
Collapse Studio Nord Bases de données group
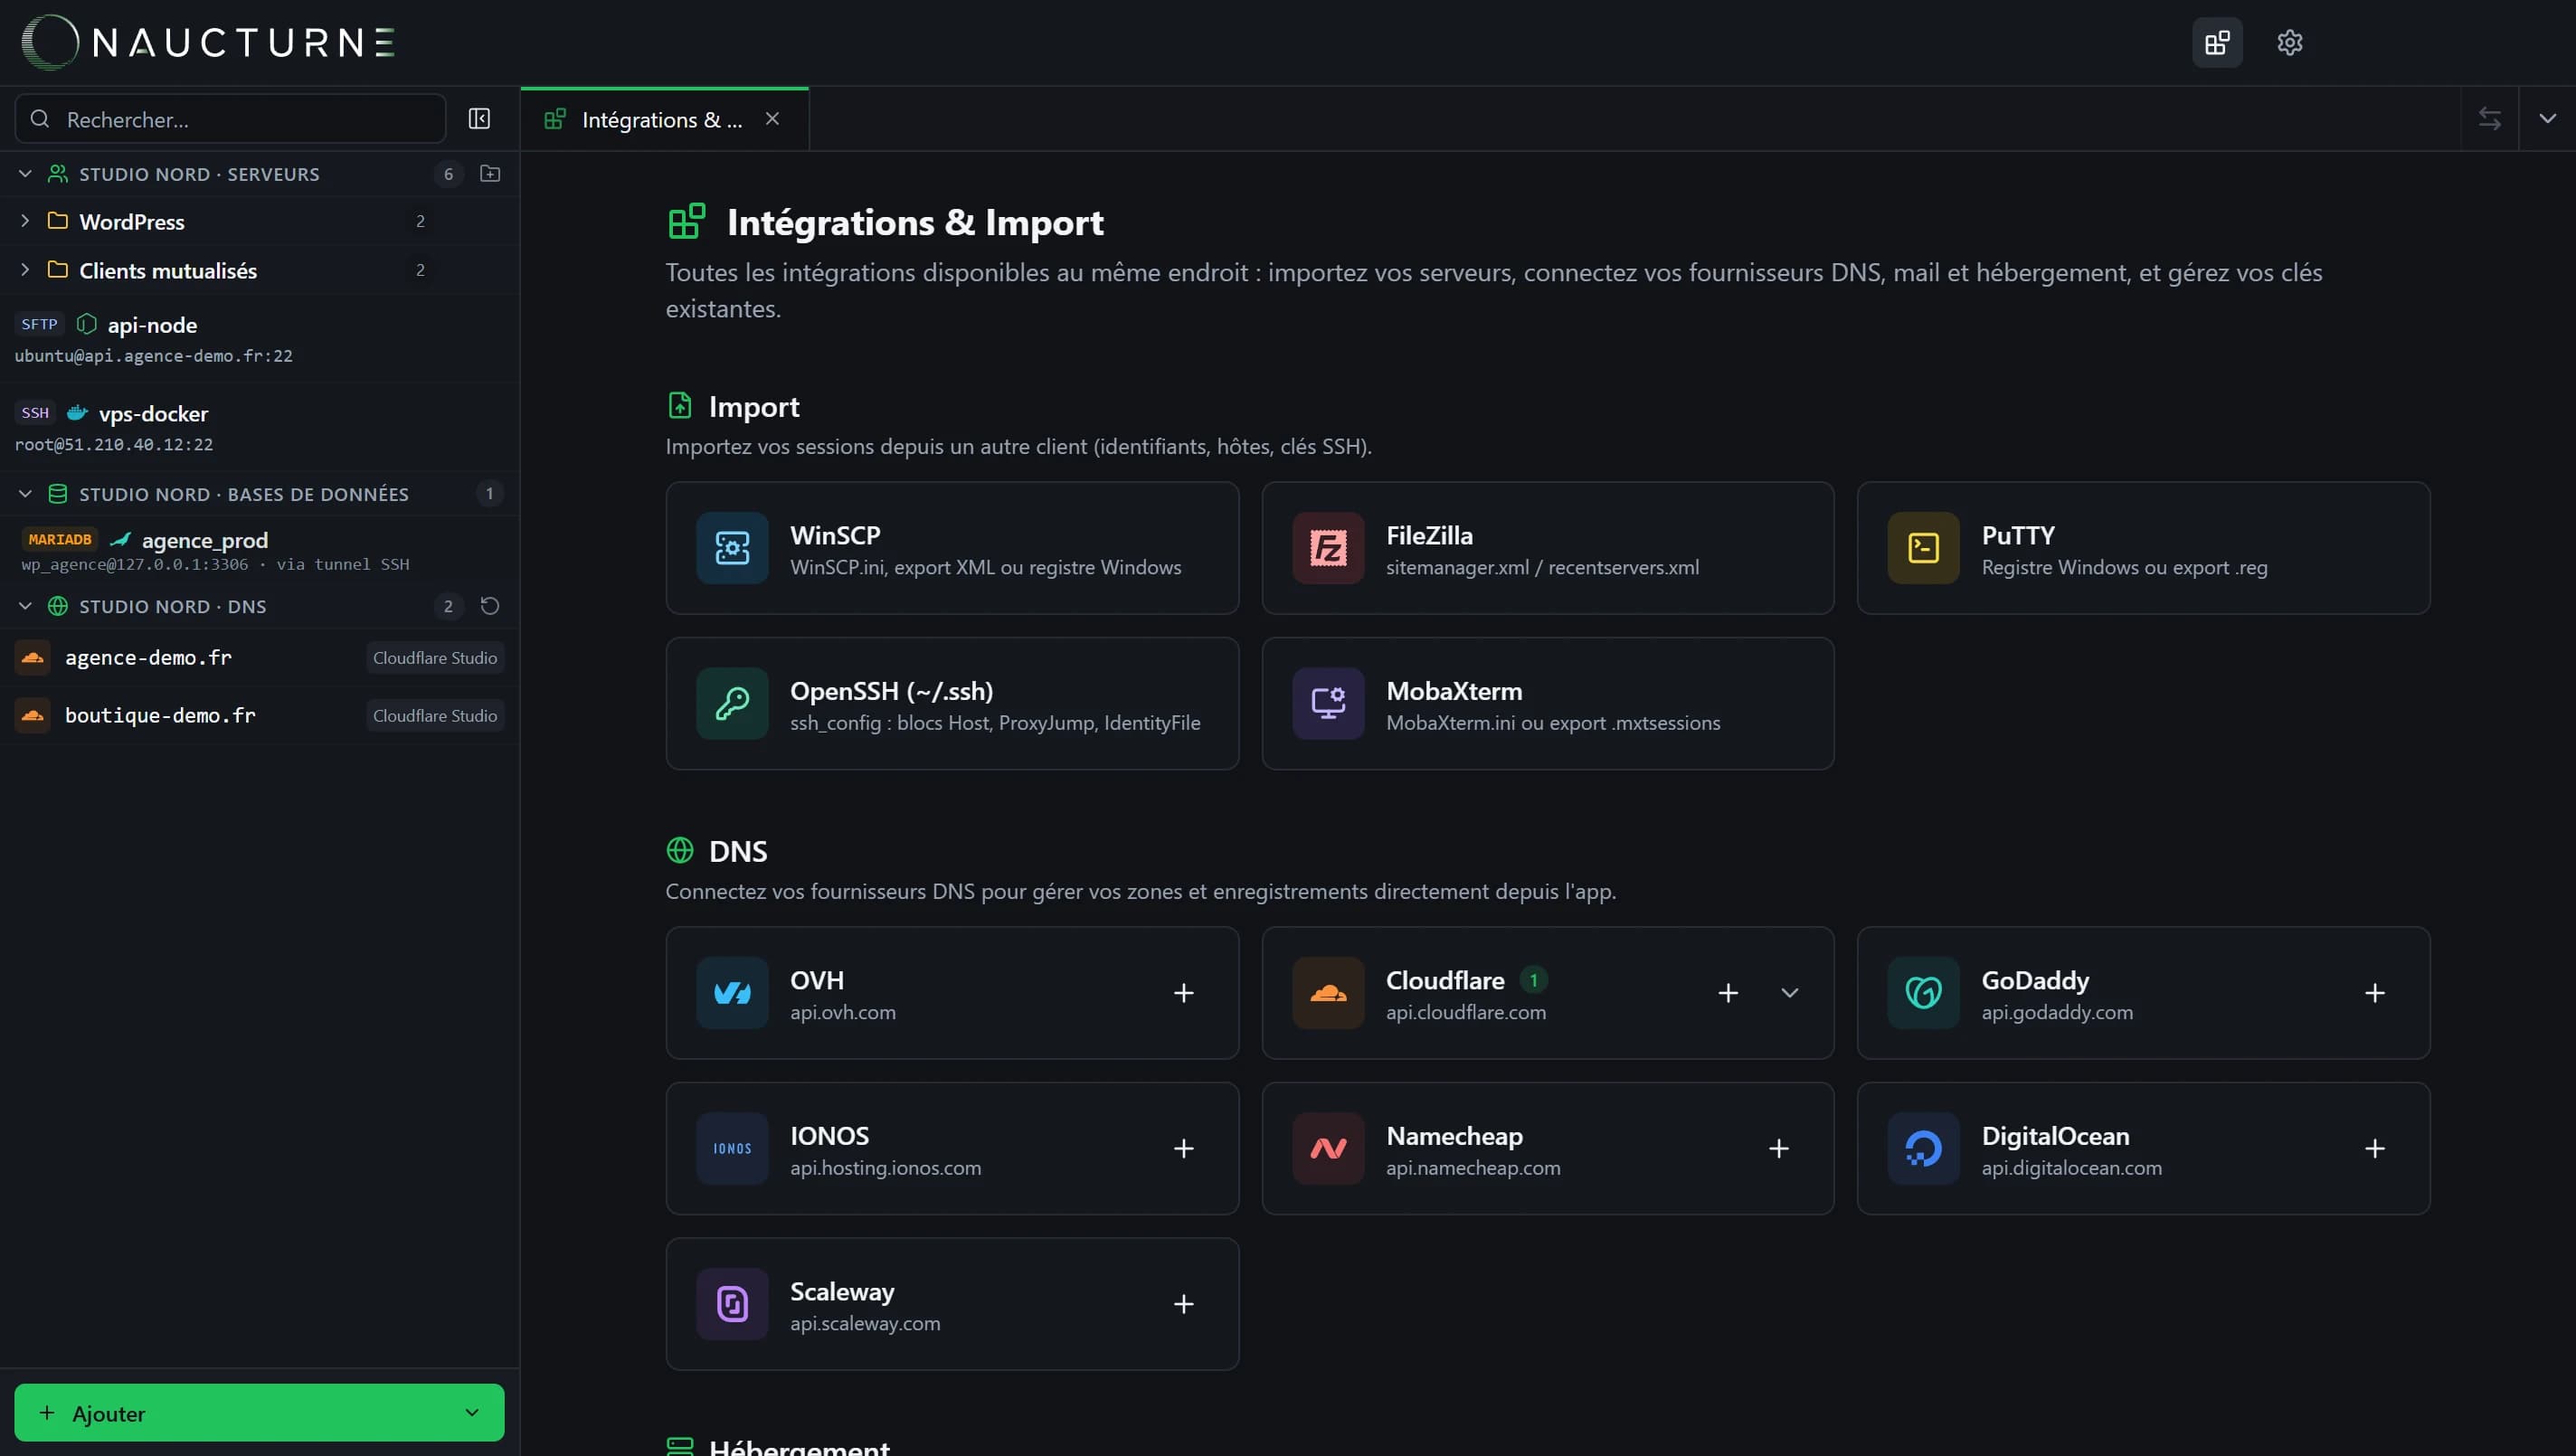click(x=25, y=494)
